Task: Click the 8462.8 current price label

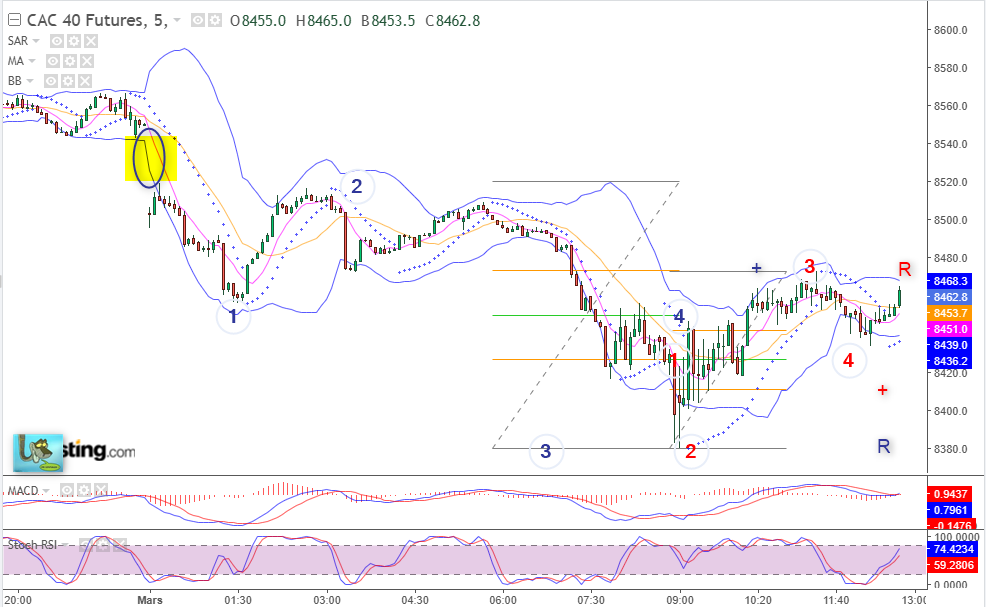Action: tap(950, 297)
